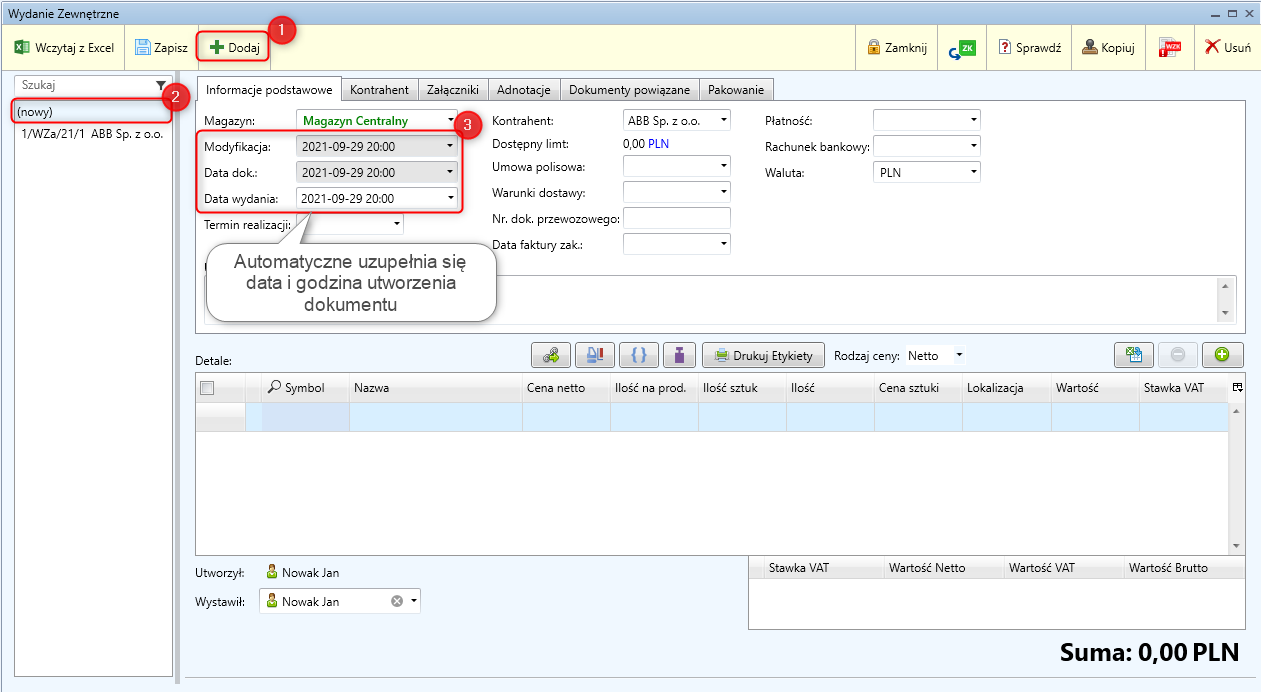Open the column chooser icon in the table header
Viewport: 1261px width, 692px height.
[1237, 387]
